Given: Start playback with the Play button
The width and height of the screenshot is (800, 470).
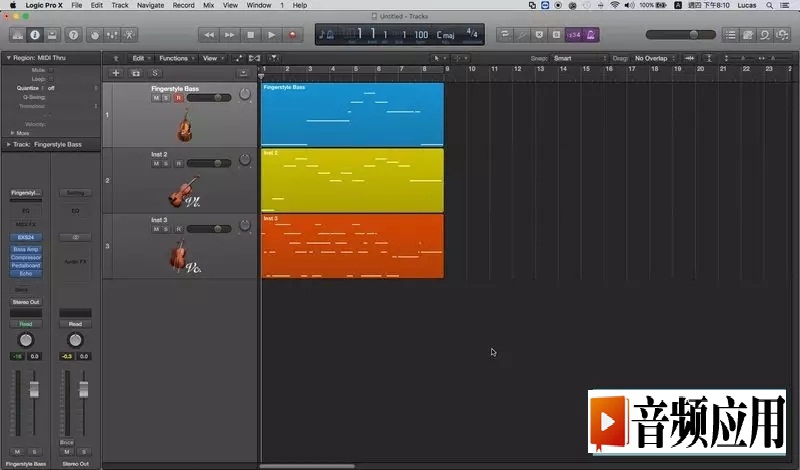Looking at the screenshot, I should coord(271,35).
